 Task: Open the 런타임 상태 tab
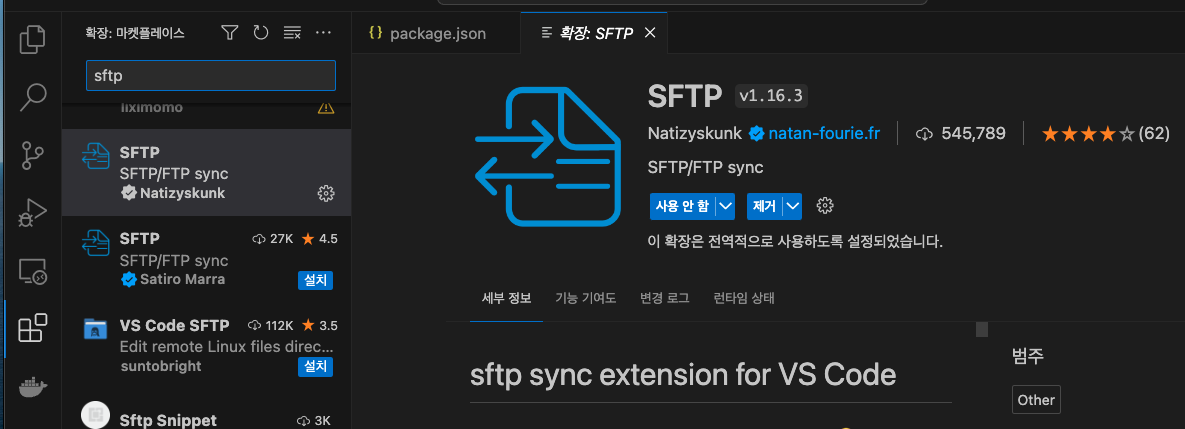click(744, 298)
